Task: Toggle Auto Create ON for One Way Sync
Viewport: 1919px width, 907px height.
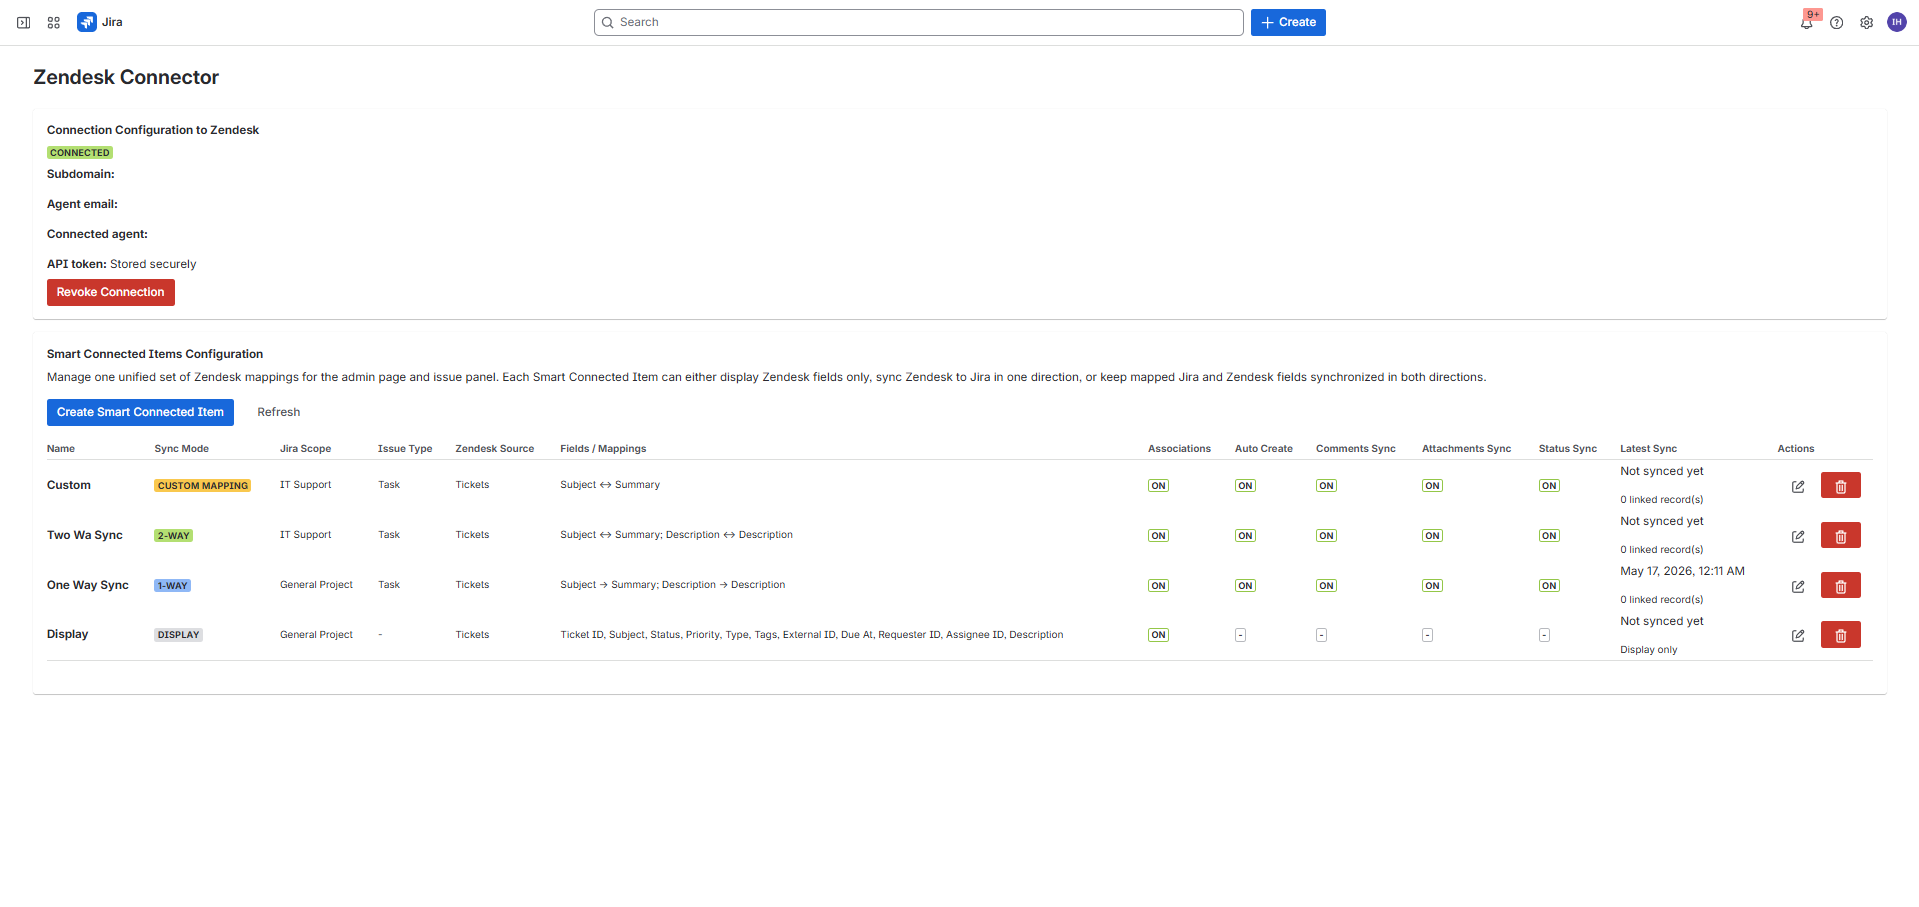Action: (x=1245, y=586)
